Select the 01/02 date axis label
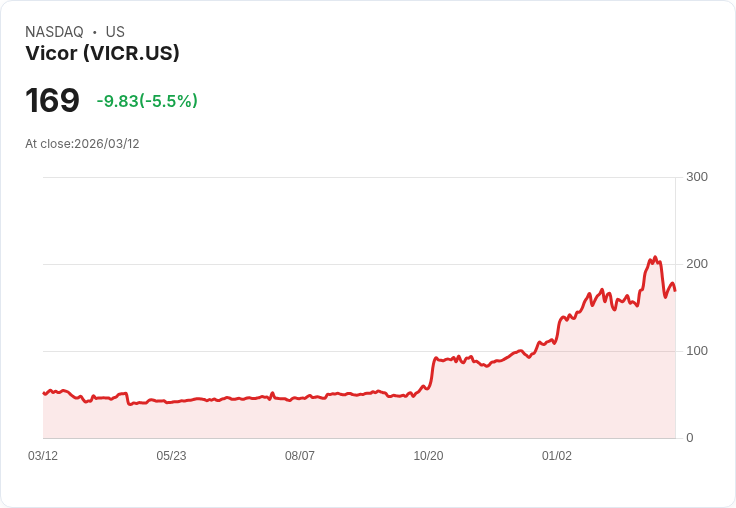This screenshot has height=508, width=736. click(557, 455)
